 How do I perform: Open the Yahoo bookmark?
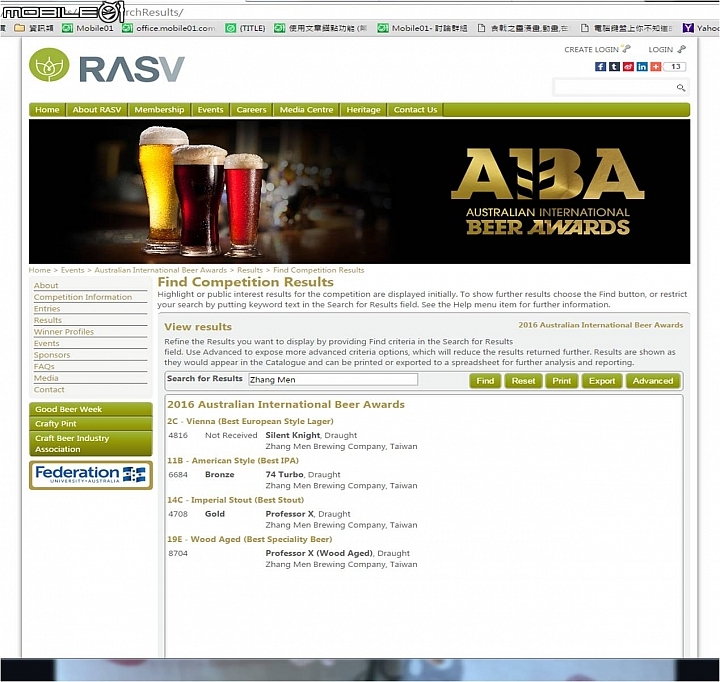pyautogui.click(x=701, y=28)
